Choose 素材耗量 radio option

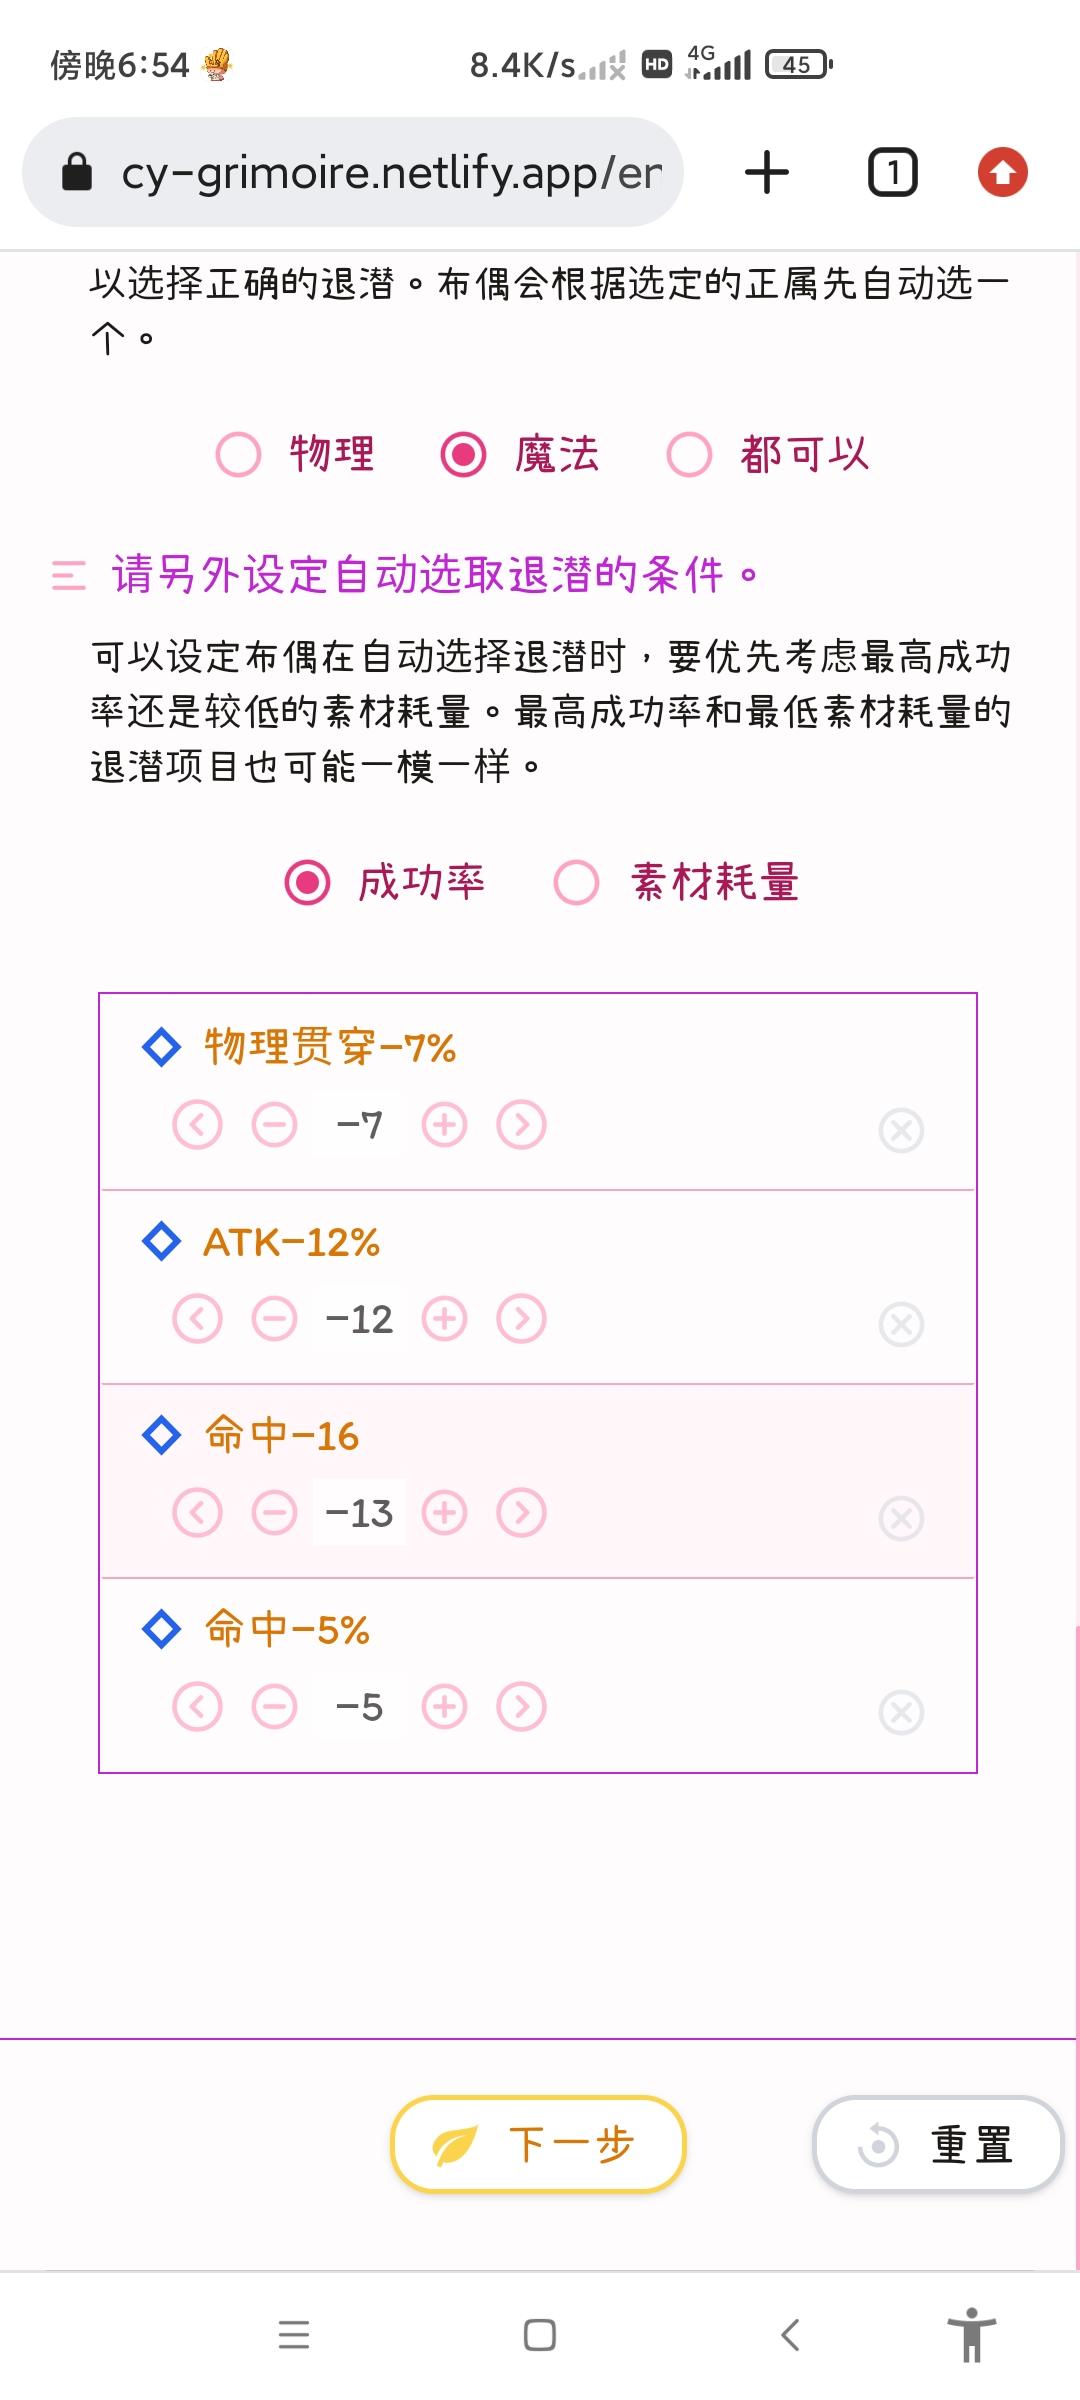pos(577,883)
